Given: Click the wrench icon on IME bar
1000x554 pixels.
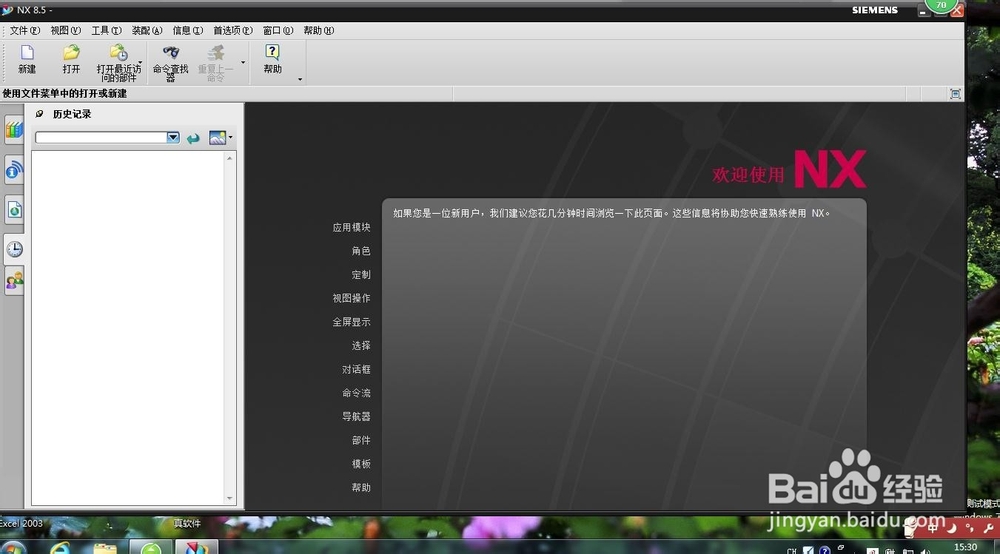Looking at the screenshot, I should 988,528.
